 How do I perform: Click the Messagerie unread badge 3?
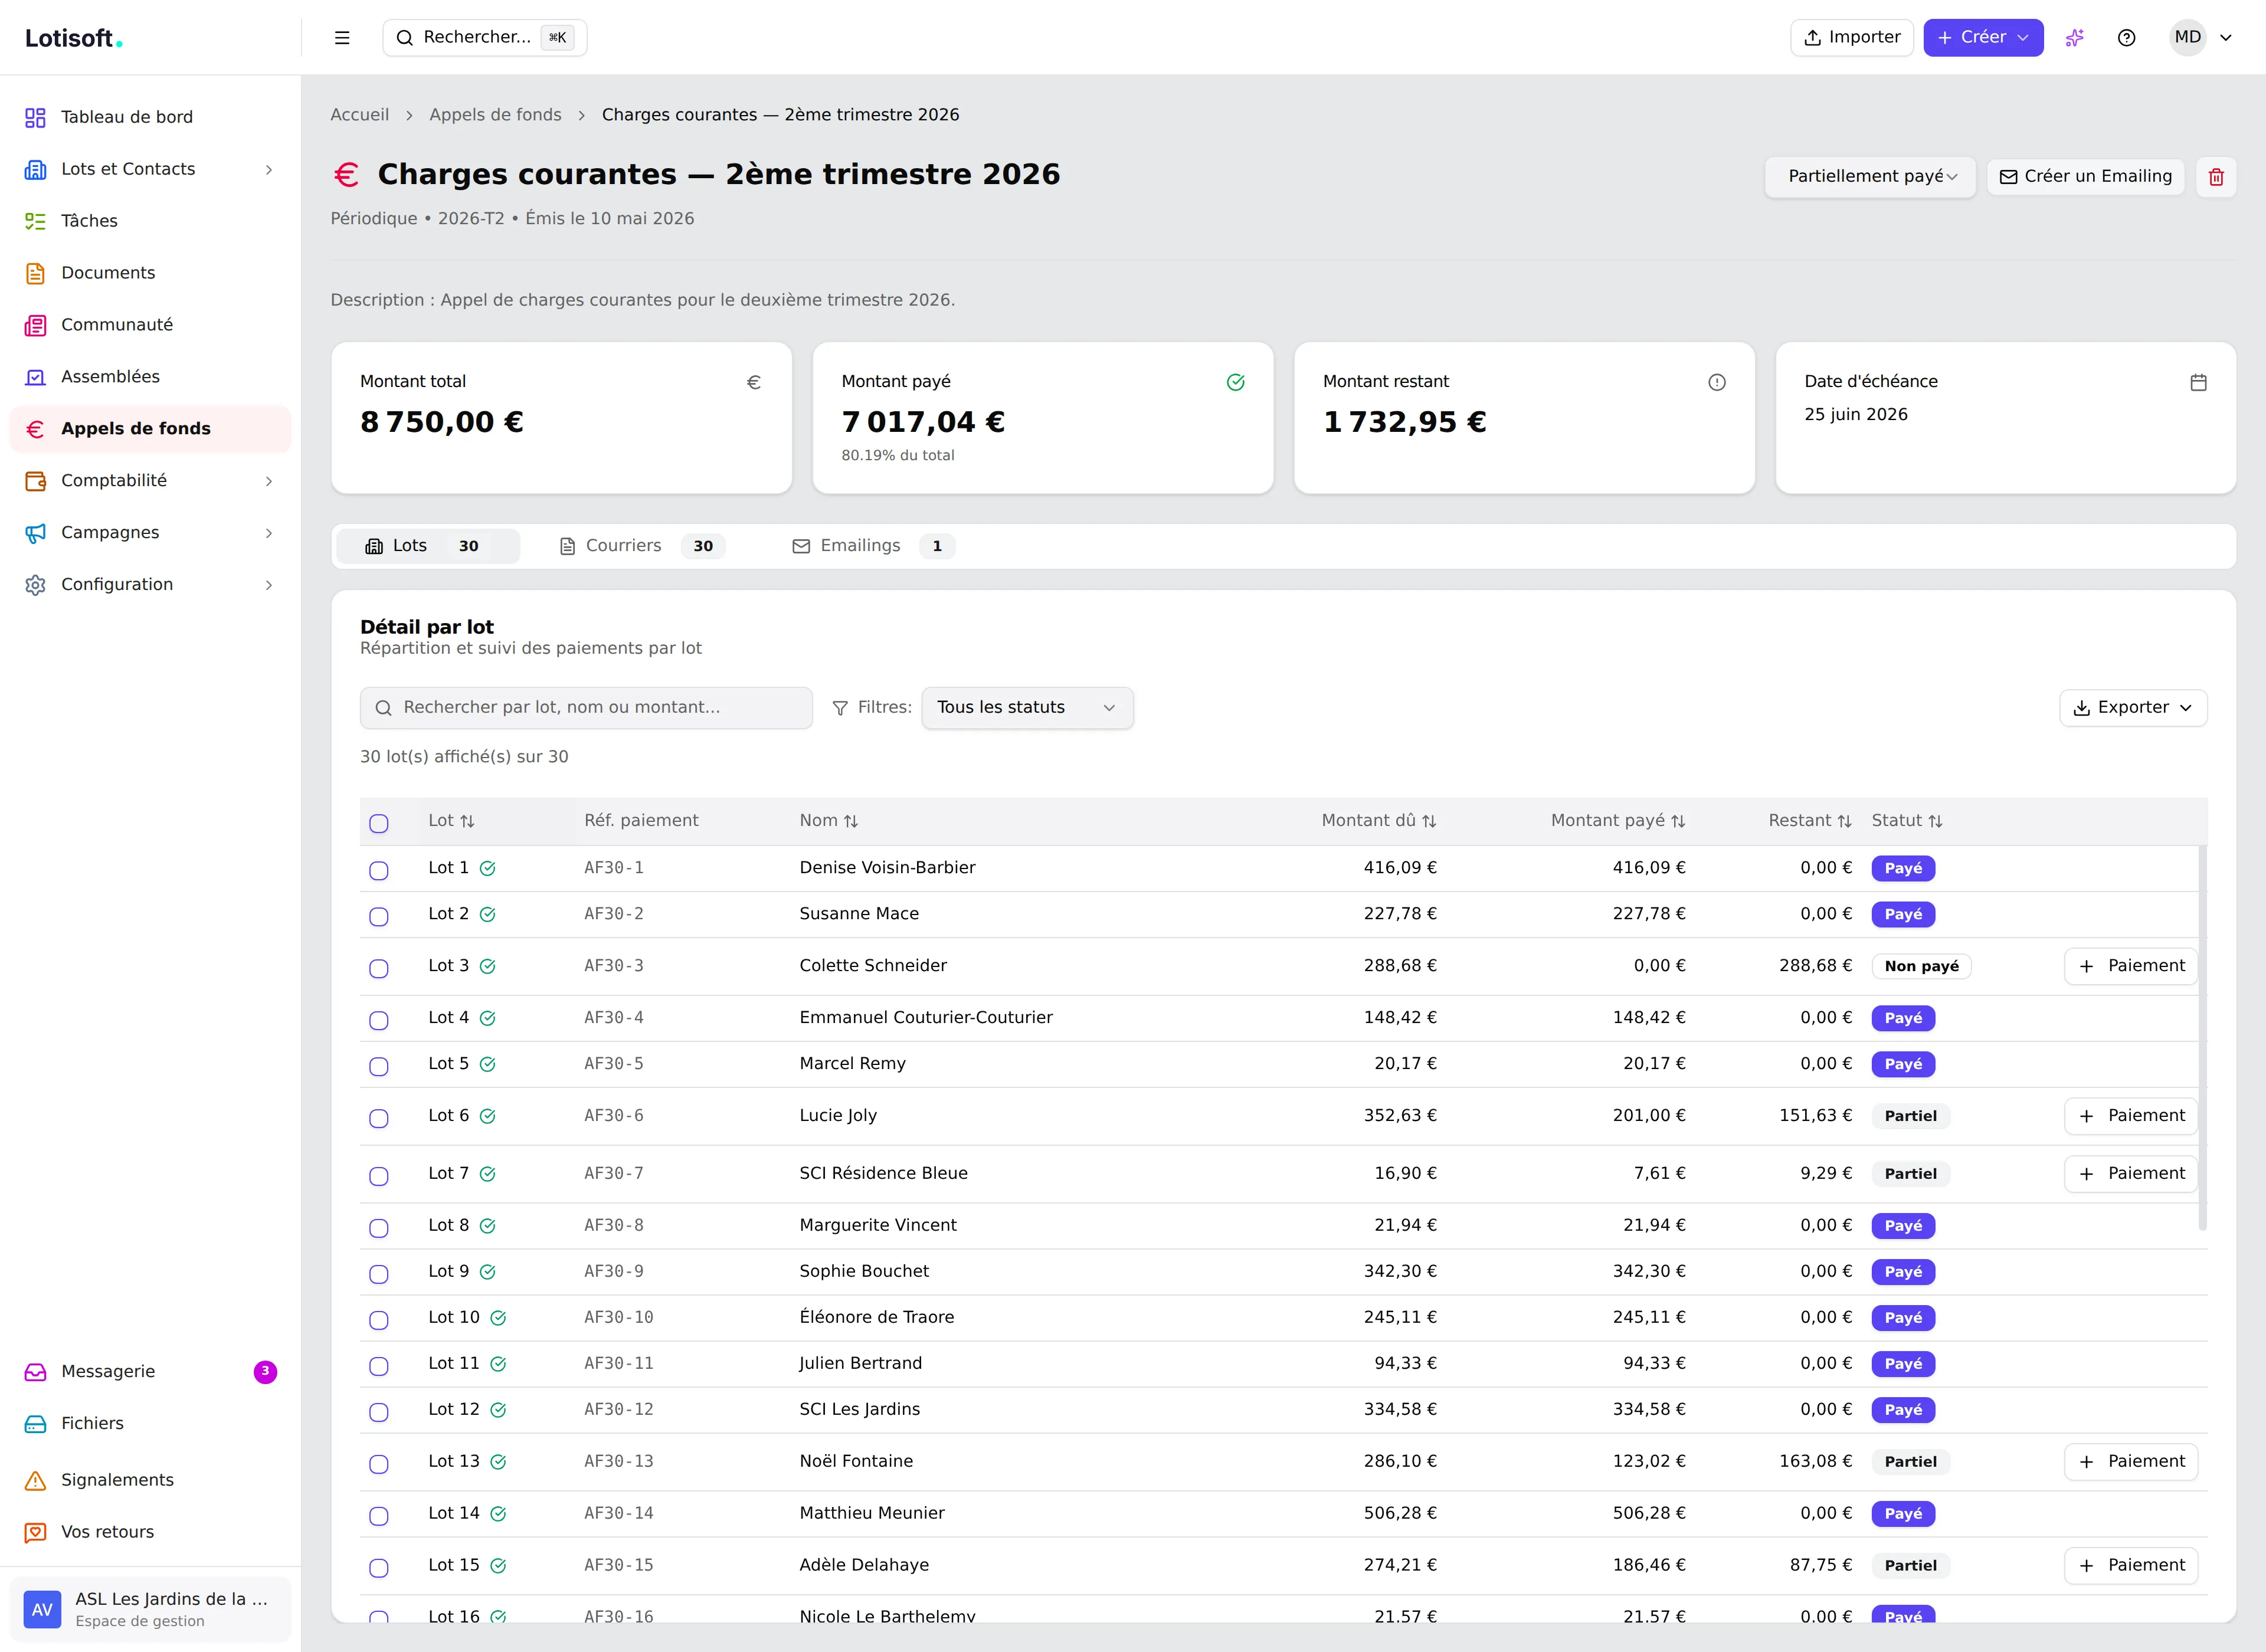265,1372
